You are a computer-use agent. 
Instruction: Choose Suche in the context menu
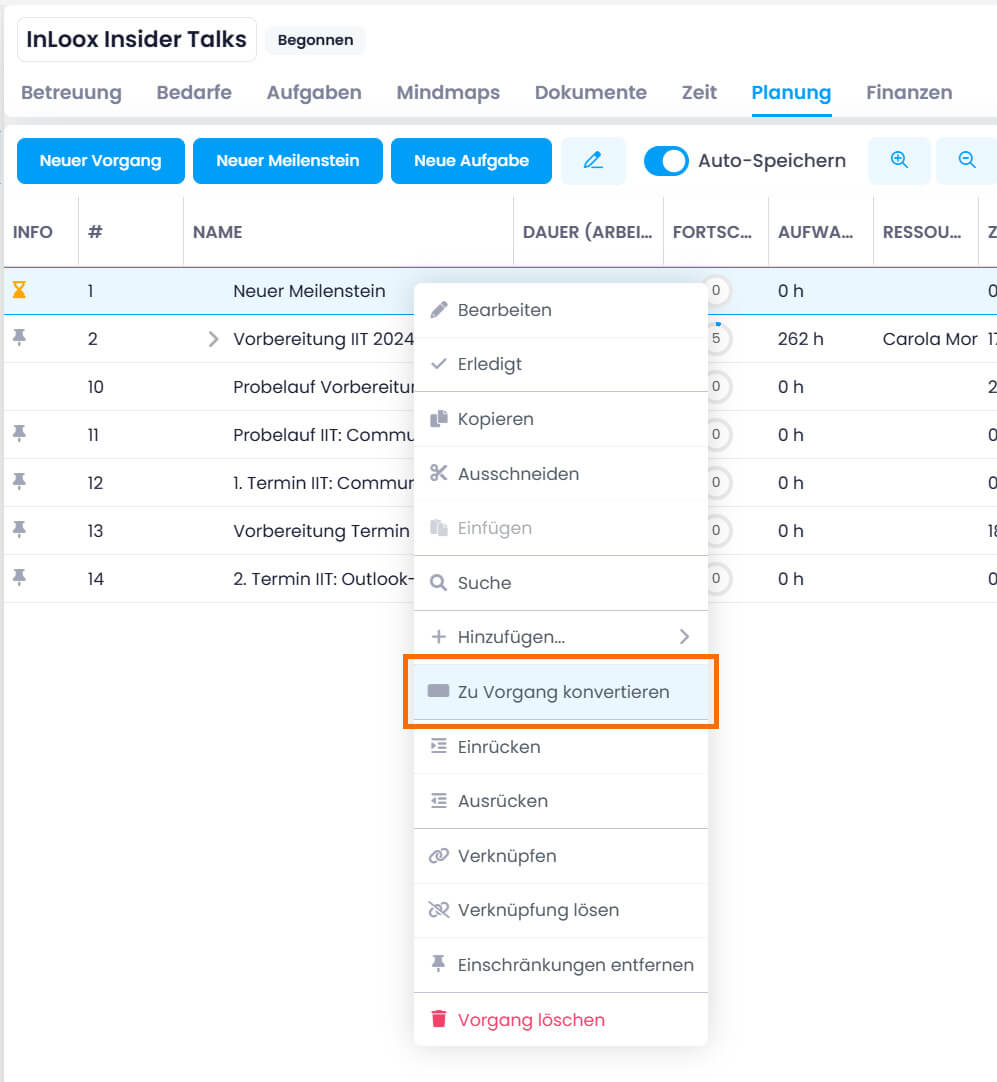pyautogui.click(x=561, y=582)
